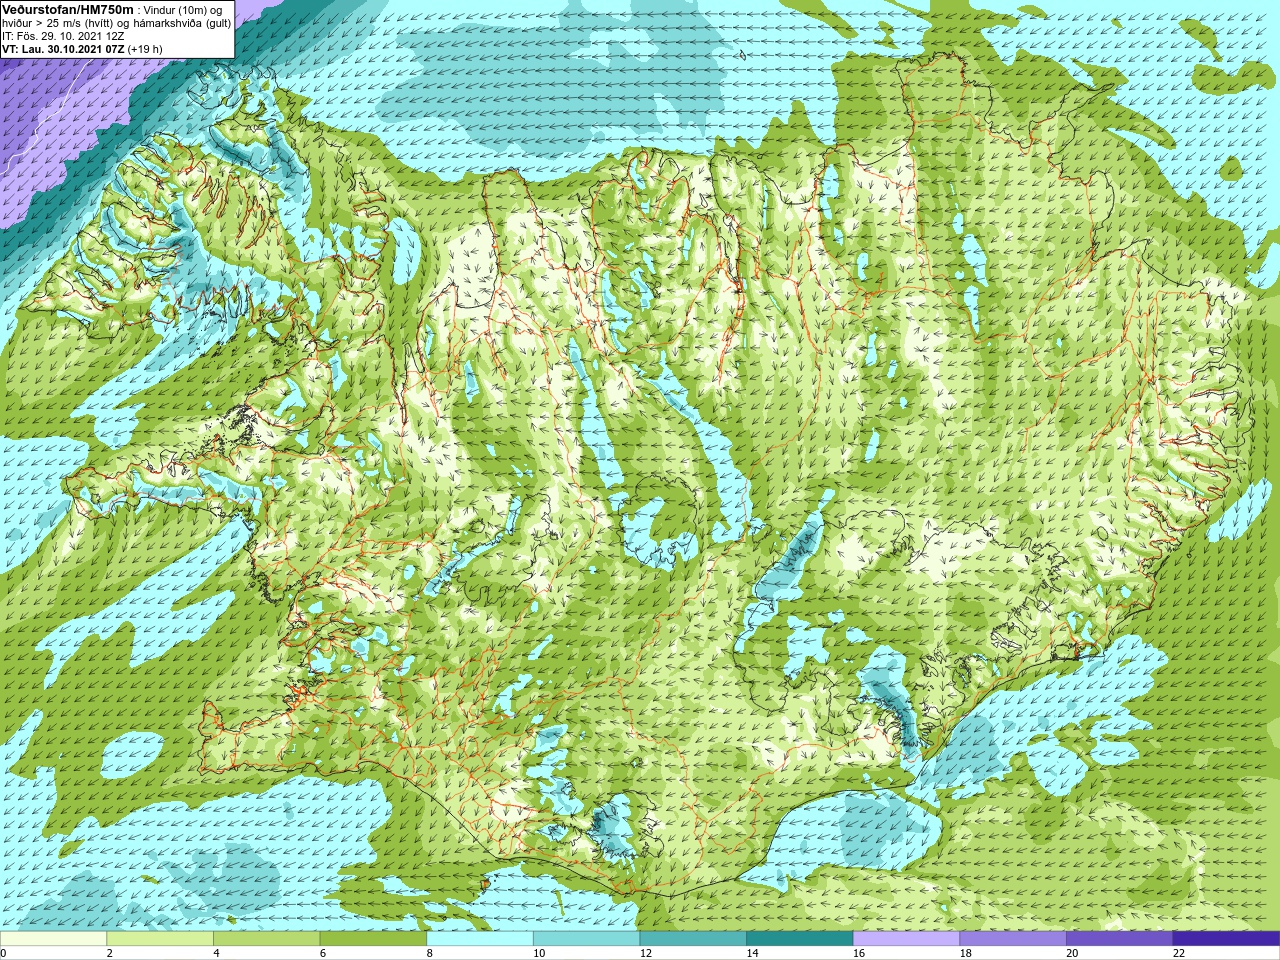Click the '10' label on the colour scale
This screenshot has height=960, width=1280.
click(x=539, y=953)
